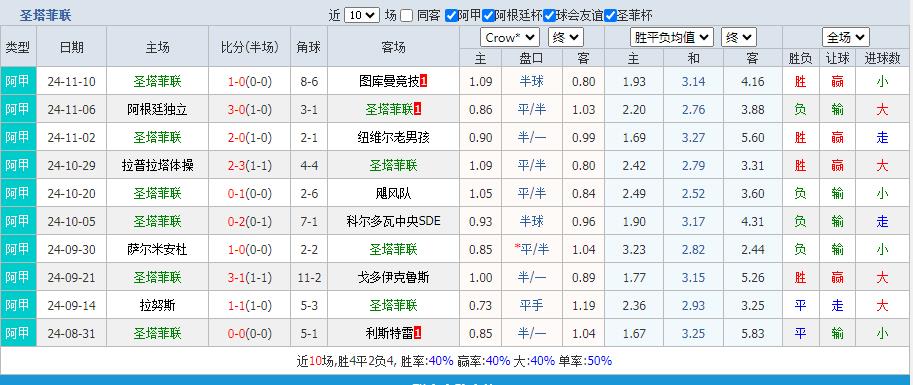
Task: Click the 让球 column header
Action: click(x=837, y=58)
